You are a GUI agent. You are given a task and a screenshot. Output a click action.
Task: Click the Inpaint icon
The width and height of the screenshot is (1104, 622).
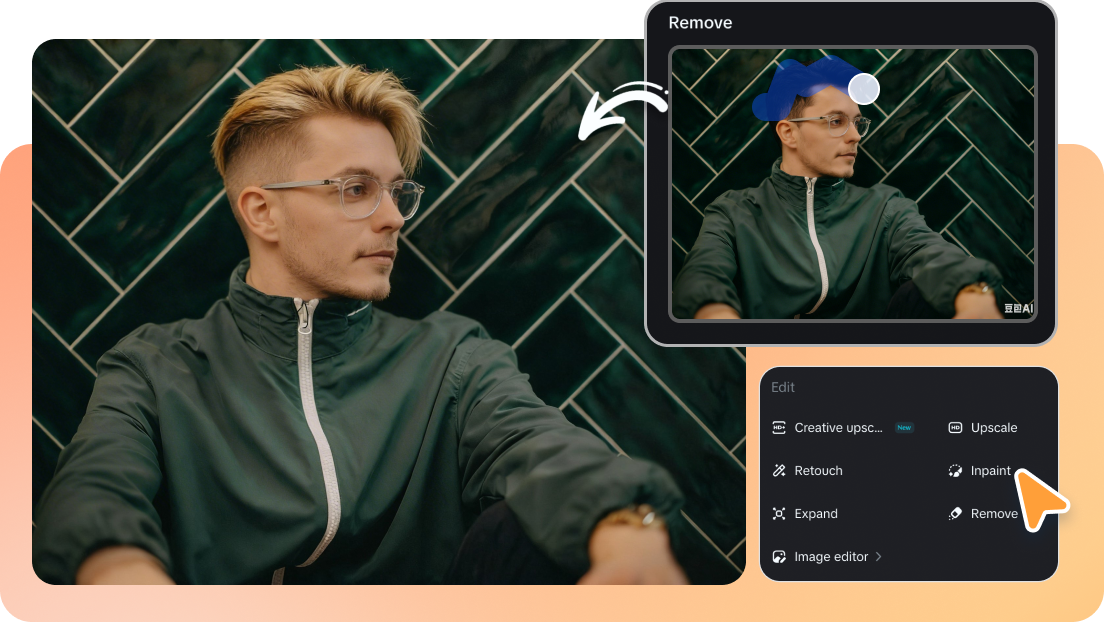click(x=955, y=471)
